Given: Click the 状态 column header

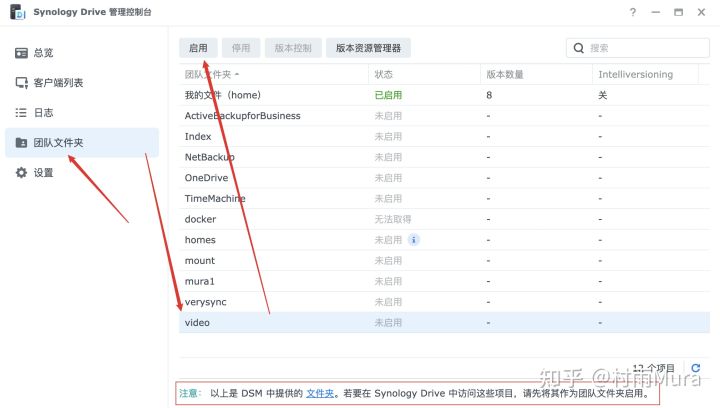Looking at the screenshot, I should [424, 74].
